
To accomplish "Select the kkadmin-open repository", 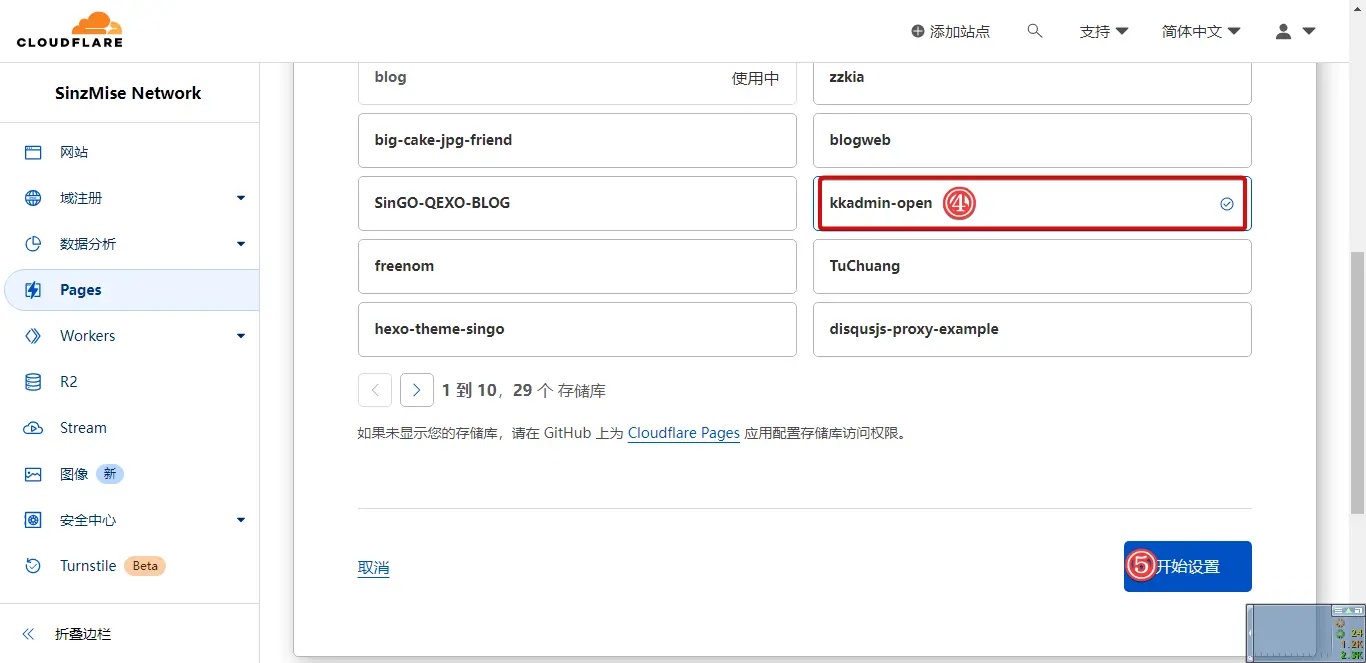I will pos(1032,203).
